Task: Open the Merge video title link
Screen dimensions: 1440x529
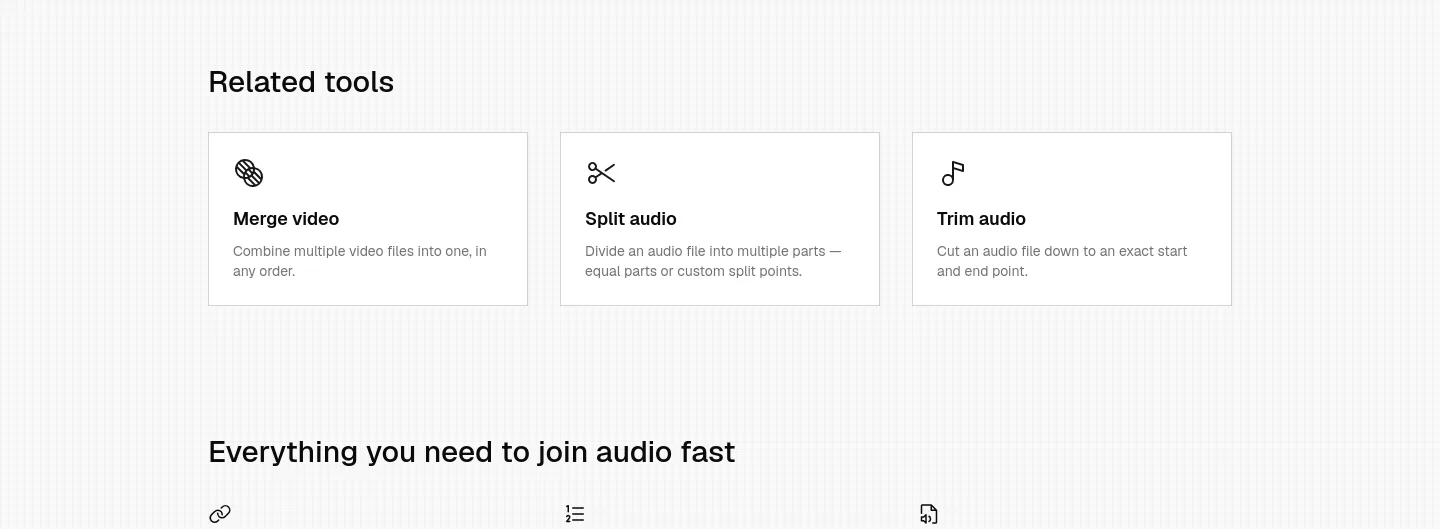Action: click(286, 219)
